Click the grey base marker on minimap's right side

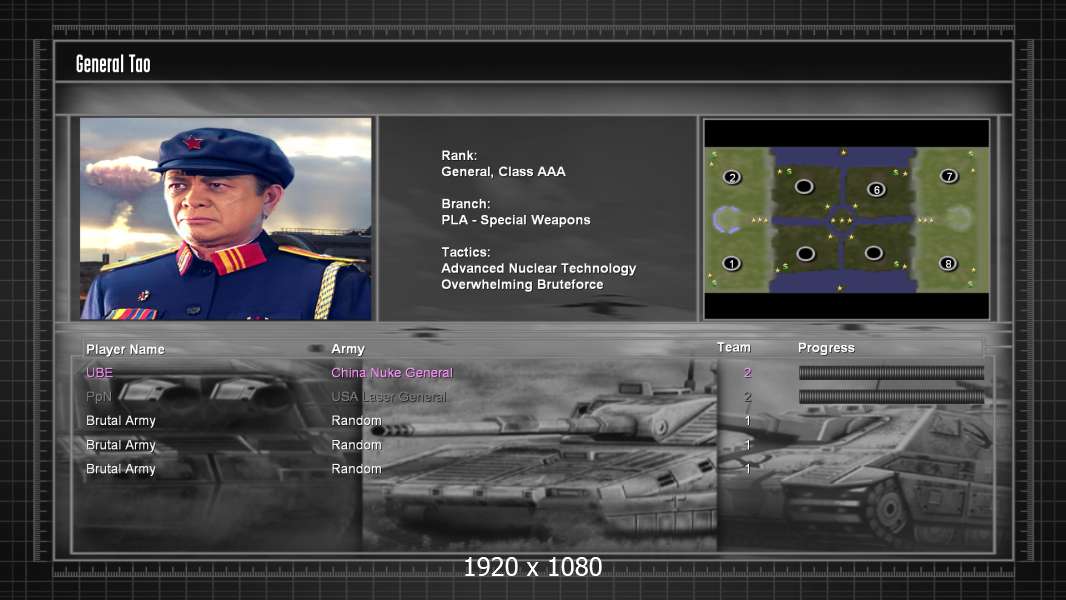(959, 218)
